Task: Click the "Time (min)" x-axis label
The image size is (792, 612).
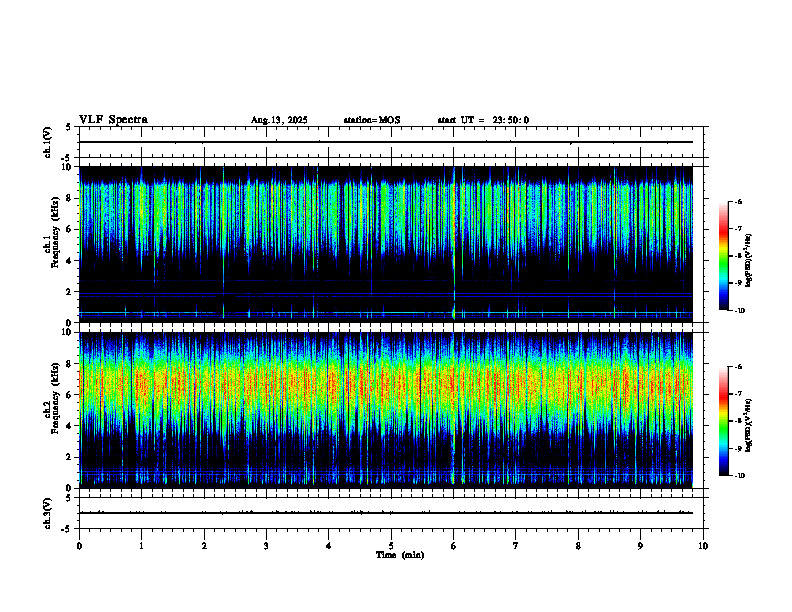Action: [x=400, y=555]
